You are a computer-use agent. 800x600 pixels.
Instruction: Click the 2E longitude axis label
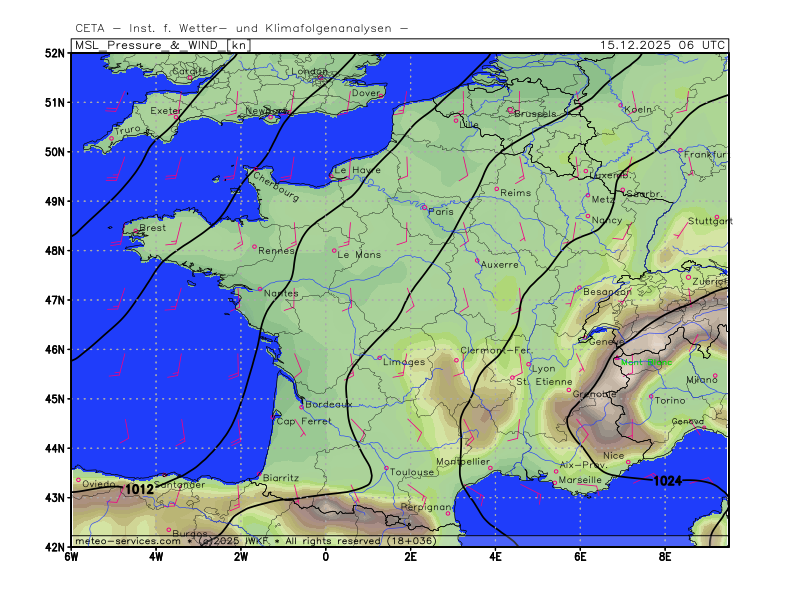(410, 556)
